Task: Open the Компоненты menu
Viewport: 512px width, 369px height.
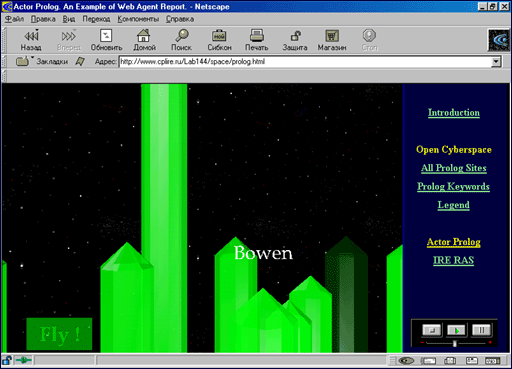Action: coord(138,19)
